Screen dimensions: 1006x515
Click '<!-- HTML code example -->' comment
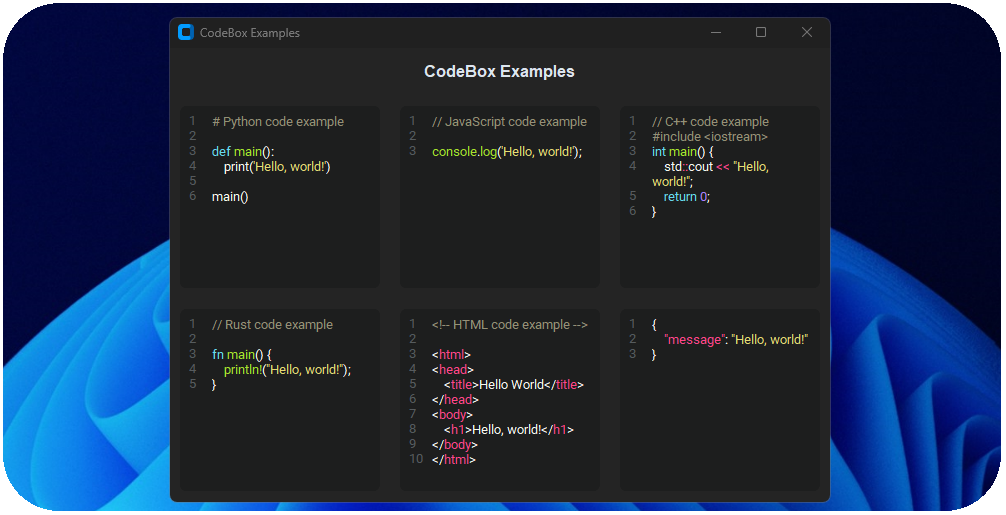tap(509, 325)
